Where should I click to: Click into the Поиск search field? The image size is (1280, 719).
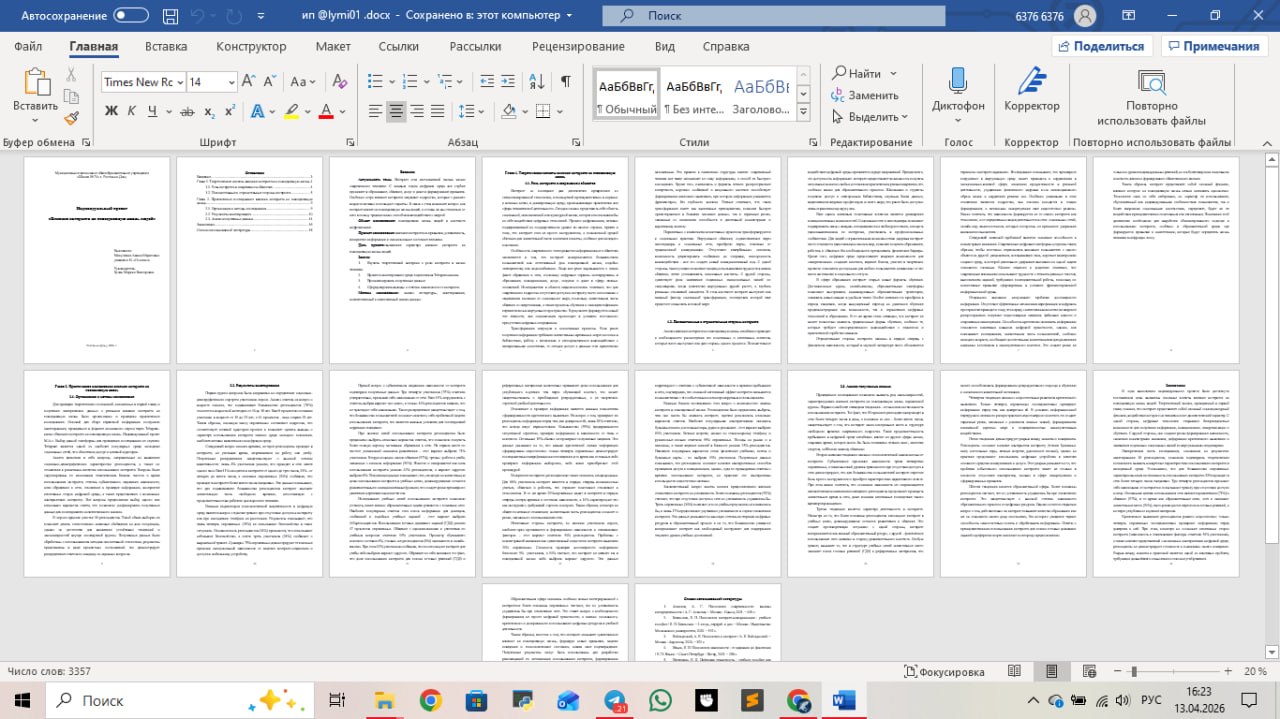pos(773,16)
